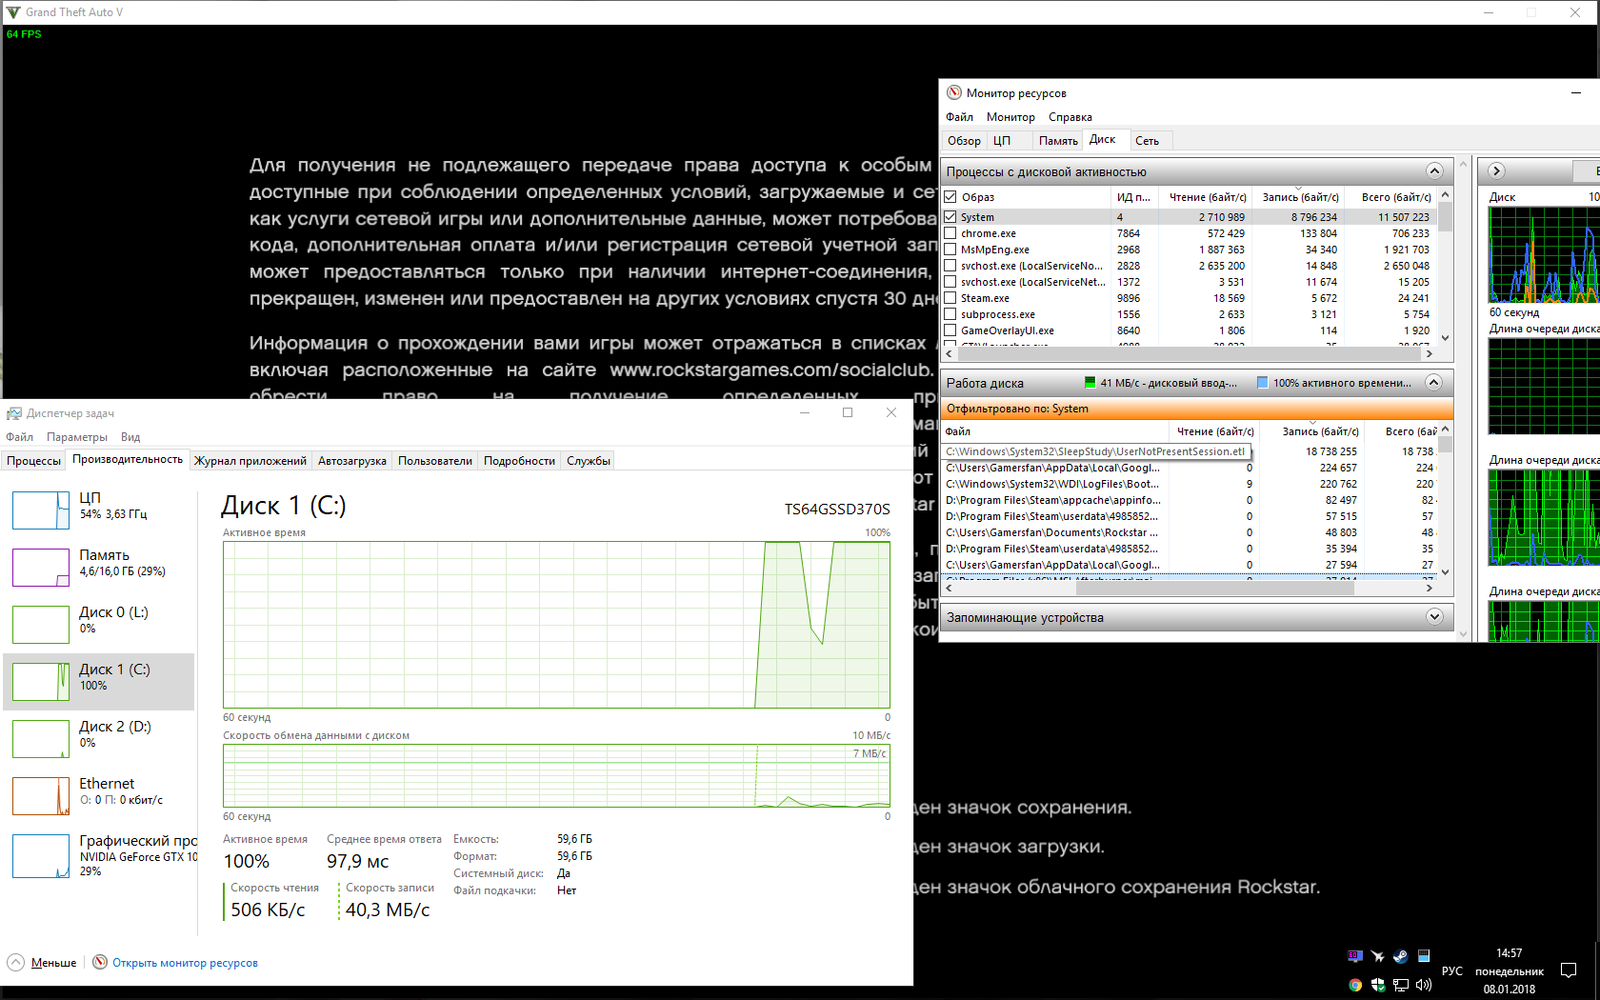This screenshot has width=1600, height=1000.
Task: Click the network connection tray icon
Action: (1401, 985)
